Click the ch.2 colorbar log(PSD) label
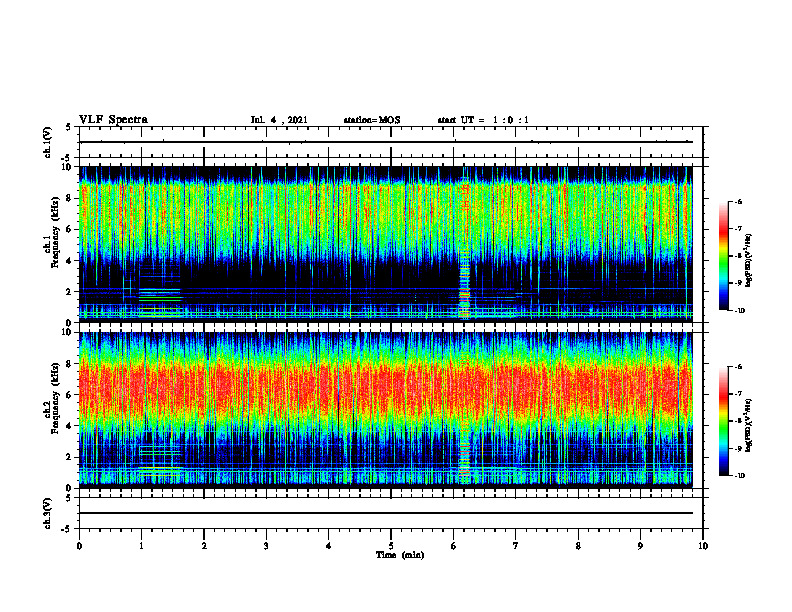 pyautogui.click(x=749, y=424)
